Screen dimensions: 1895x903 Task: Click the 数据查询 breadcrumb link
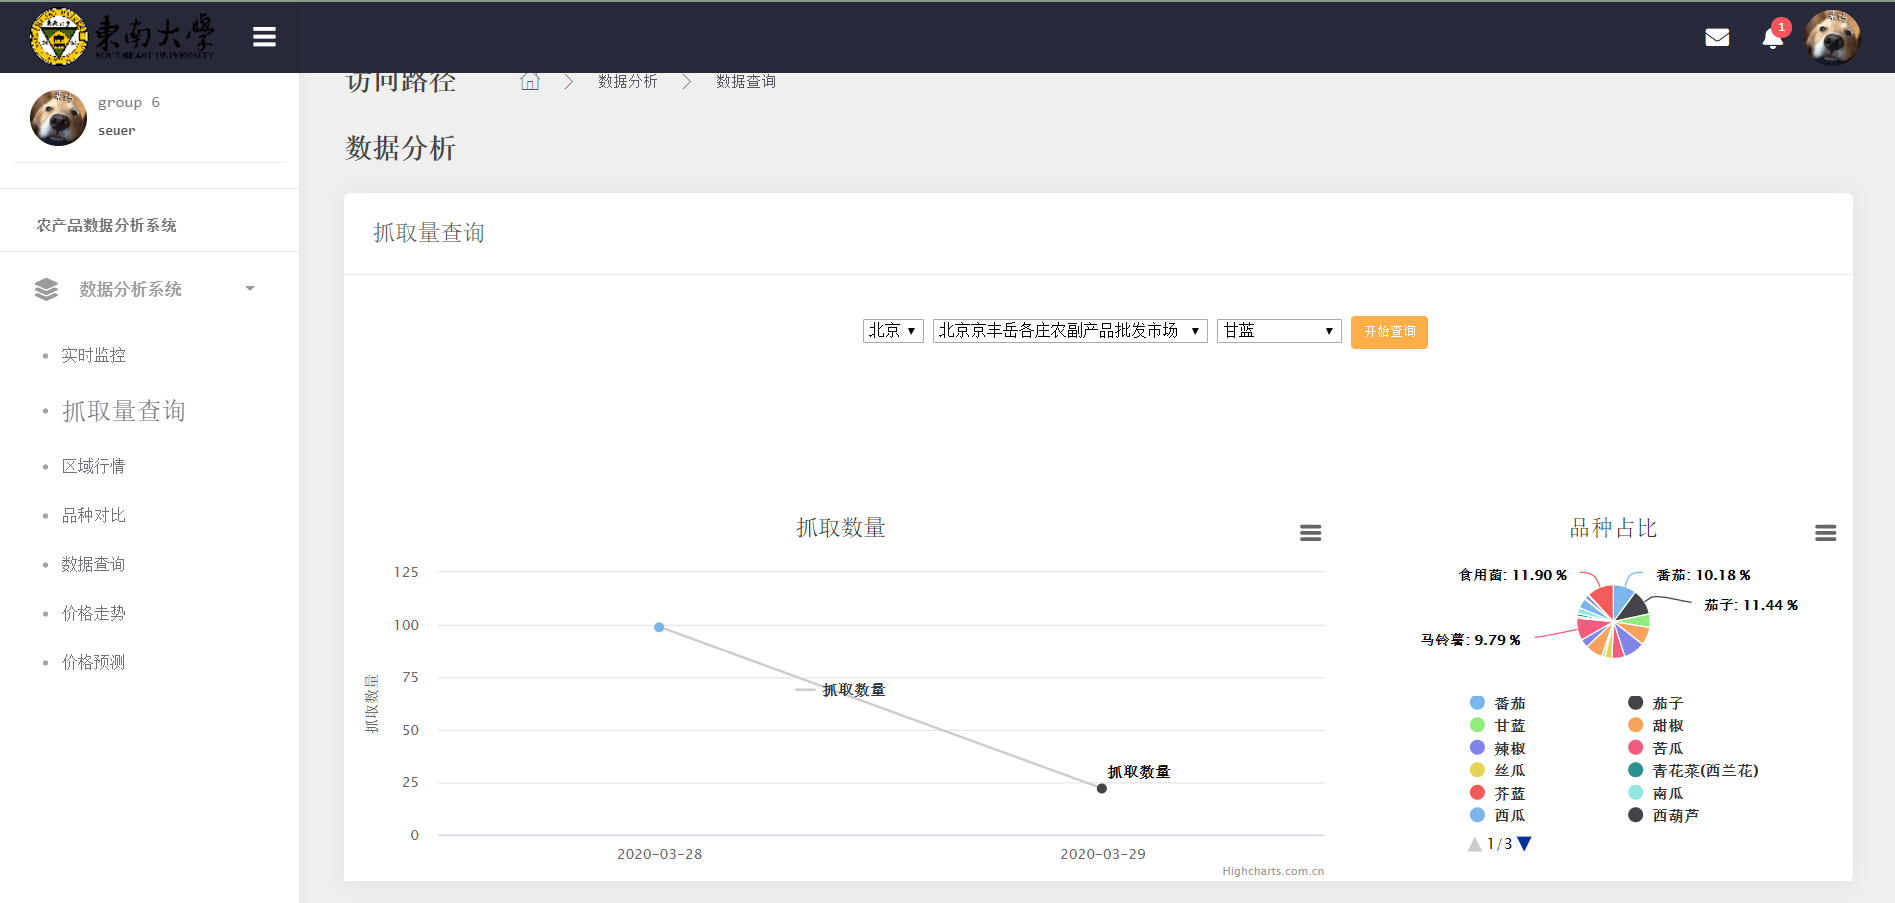(746, 82)
